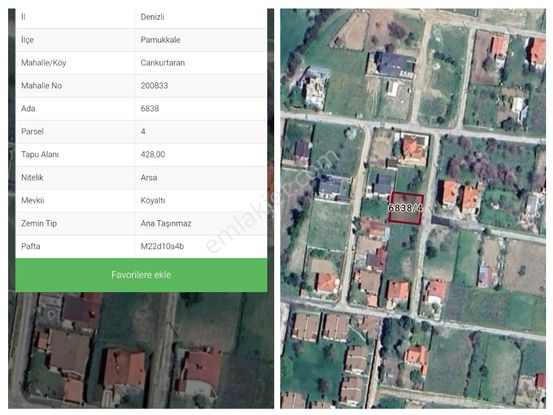Click the Denizli value in İl row
The image size is (553, 415).
152,17
